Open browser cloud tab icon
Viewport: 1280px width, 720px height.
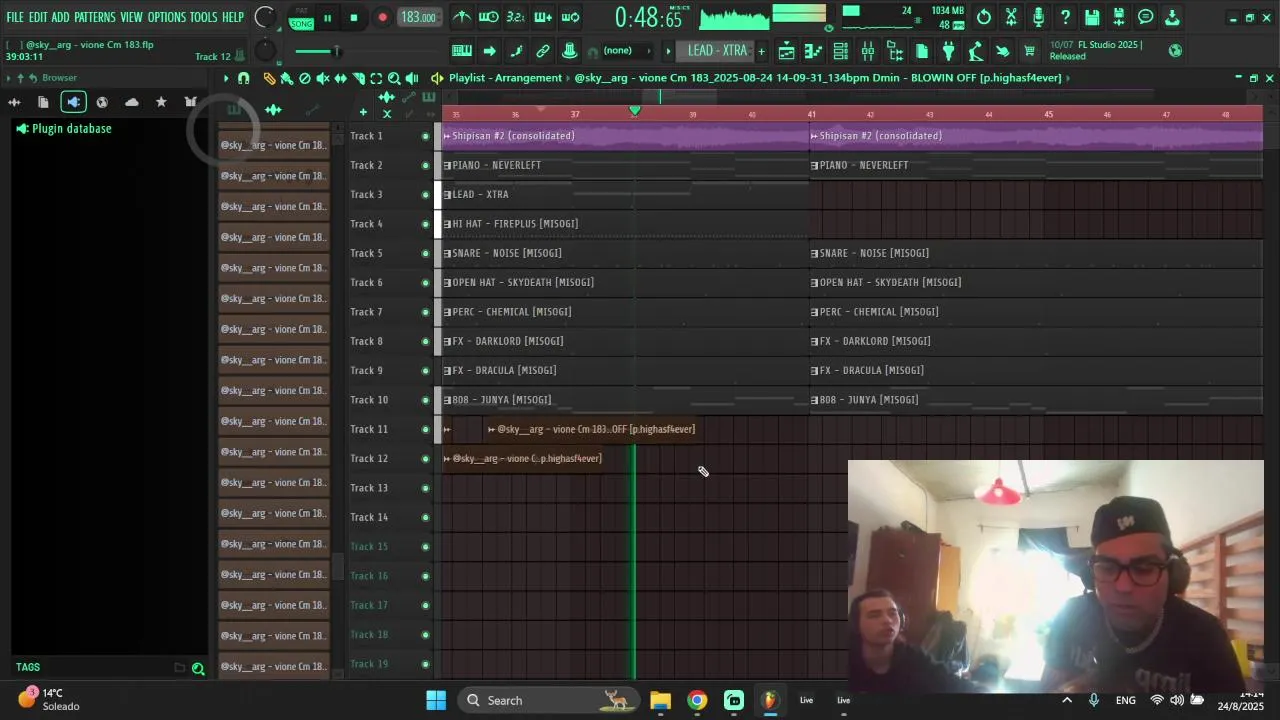pos(131,102)
